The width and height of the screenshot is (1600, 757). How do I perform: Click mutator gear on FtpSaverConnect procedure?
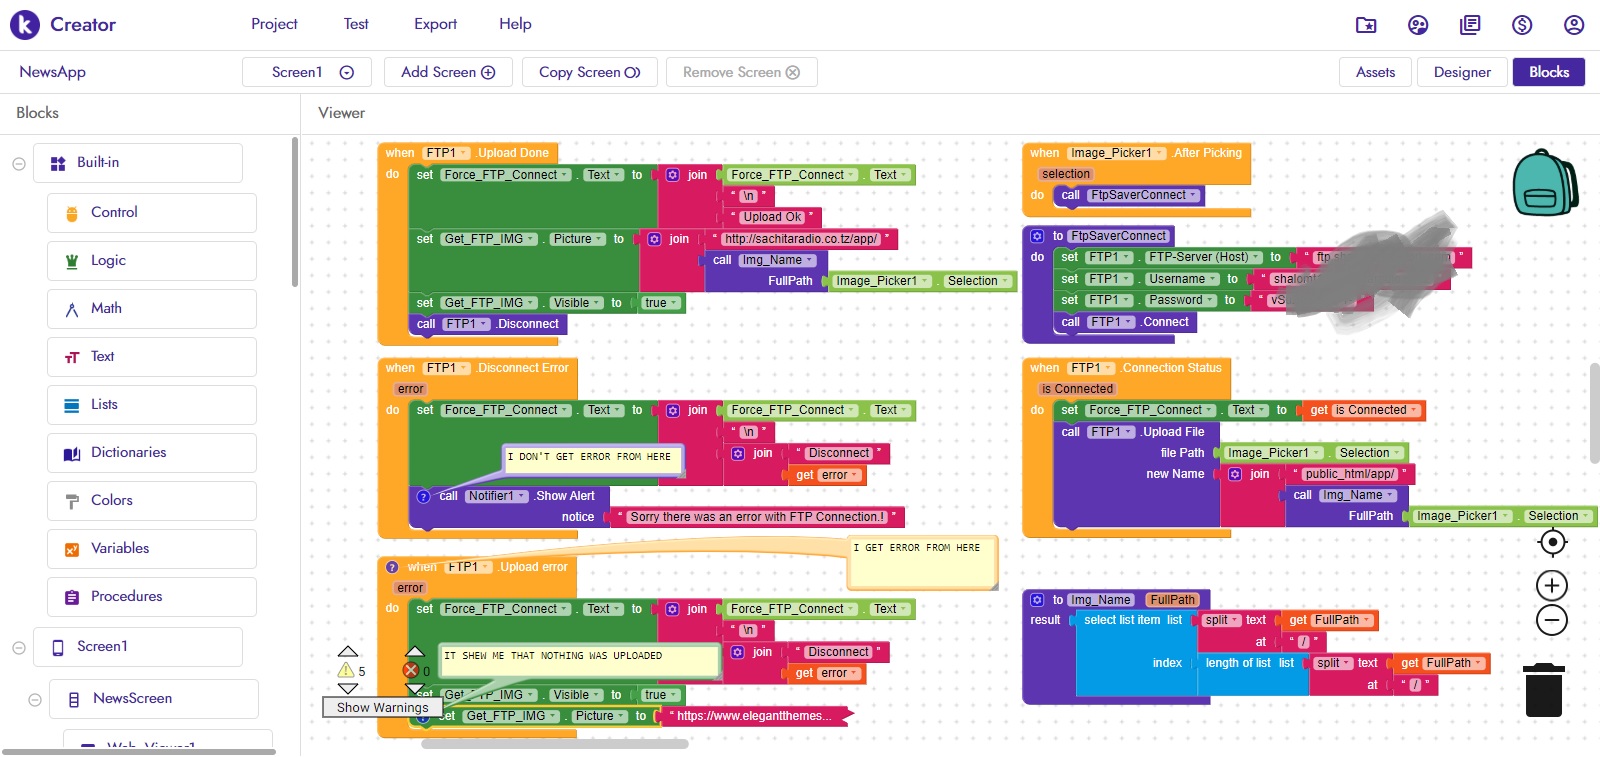click(x=1037, y=236)
